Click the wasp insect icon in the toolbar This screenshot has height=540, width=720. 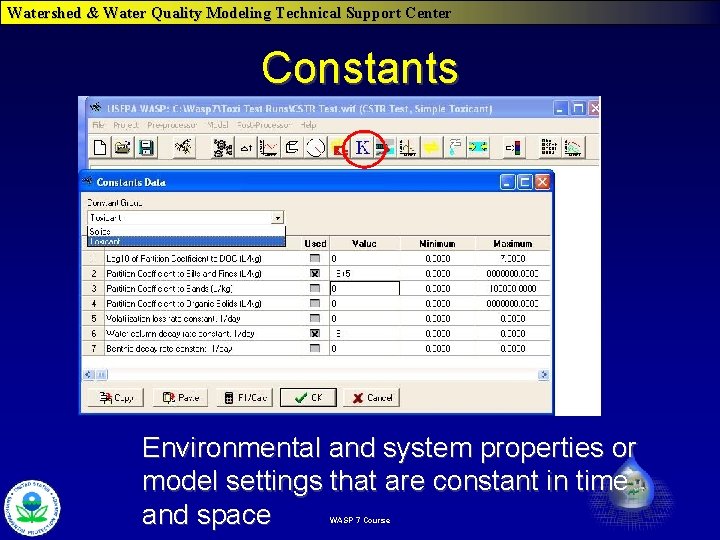click(184, 147)
